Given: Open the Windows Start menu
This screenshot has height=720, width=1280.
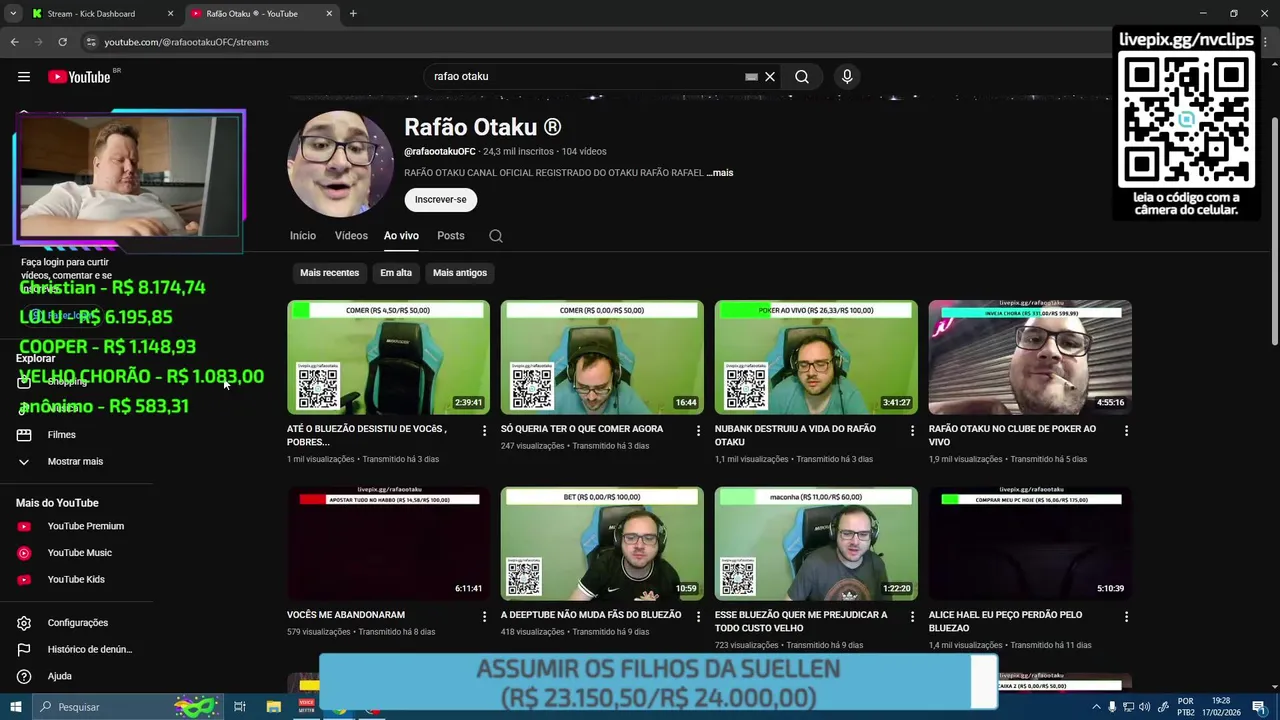Looking at the screenshot, I should (15, 707).
